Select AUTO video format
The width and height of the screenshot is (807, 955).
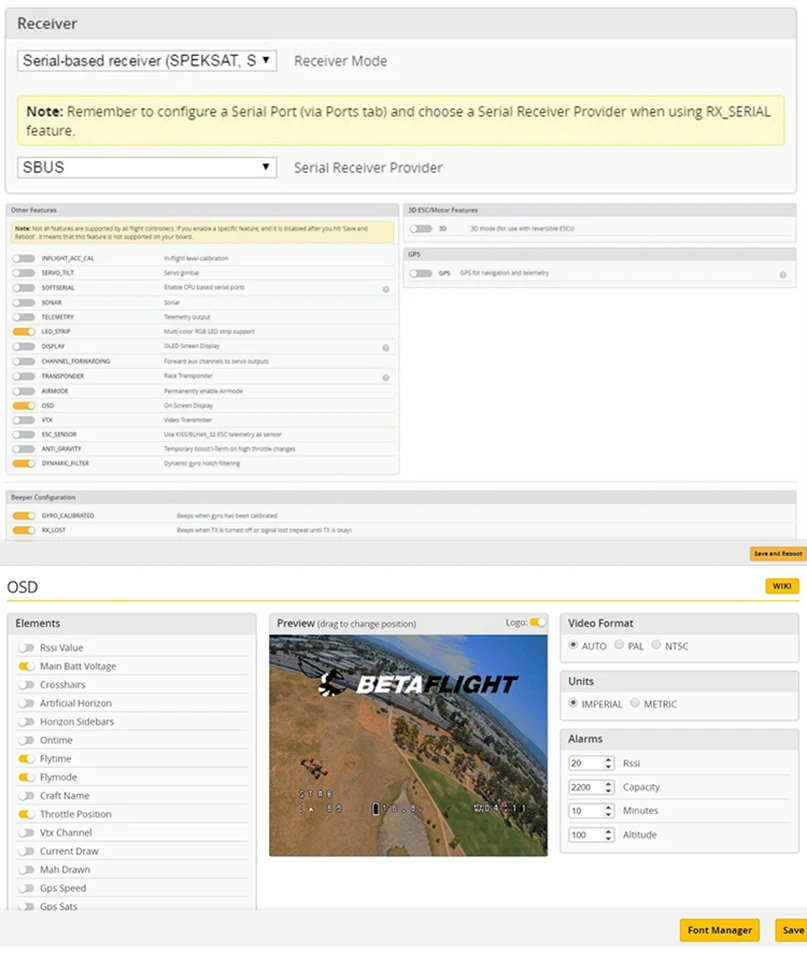(573, 645)
